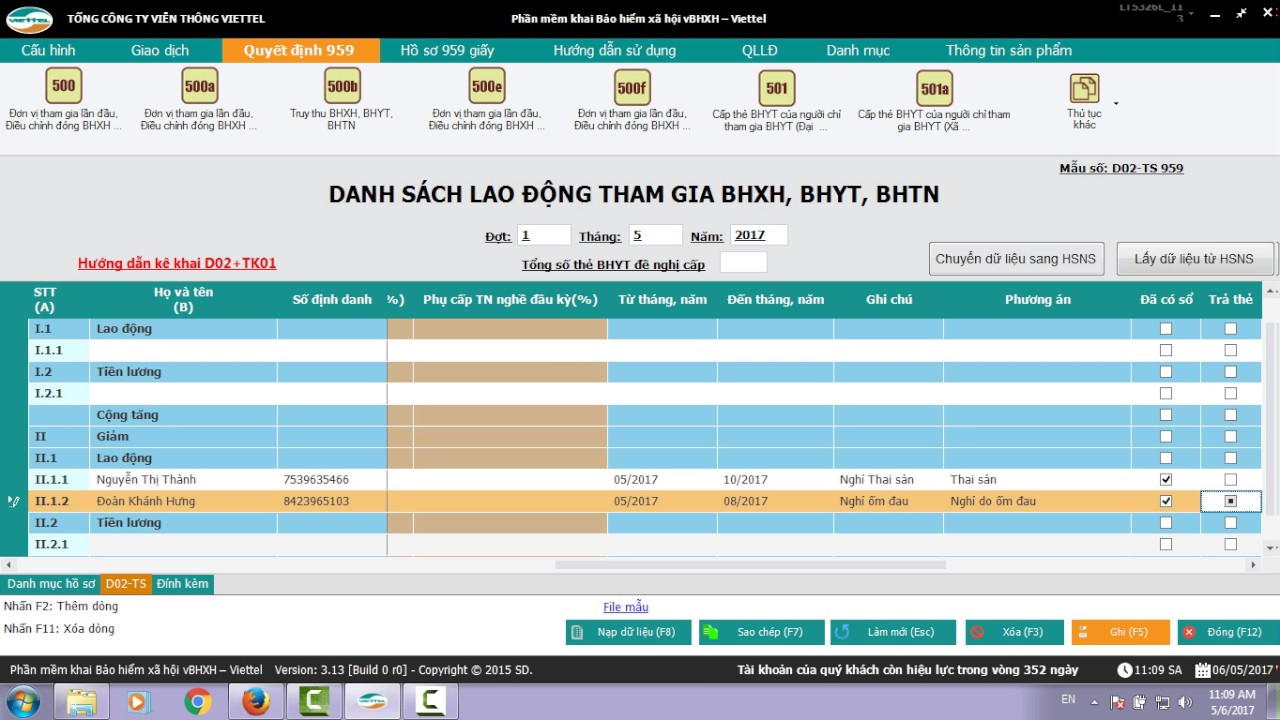Click the Đợt input field
Image resolution: width=1280 pixels, height=720 pixels.
pos(544,235)
